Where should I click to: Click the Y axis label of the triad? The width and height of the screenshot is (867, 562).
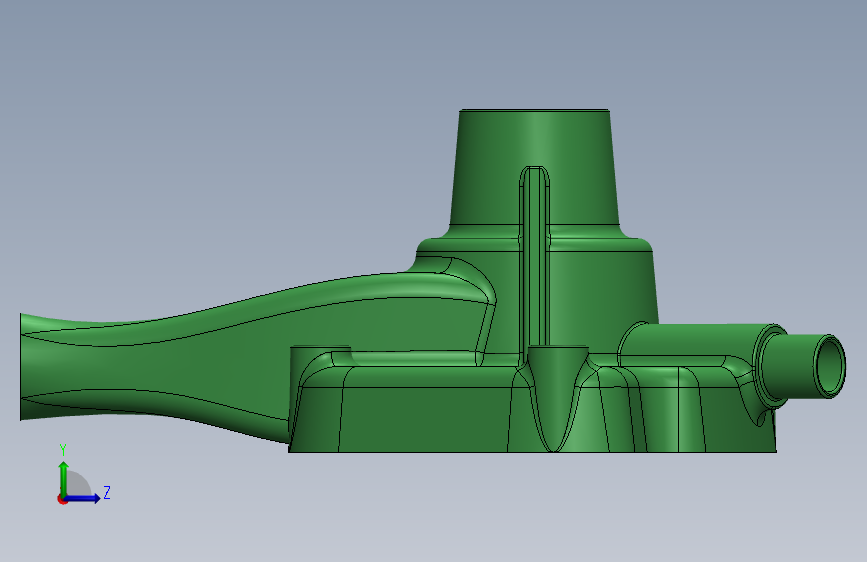63,450
